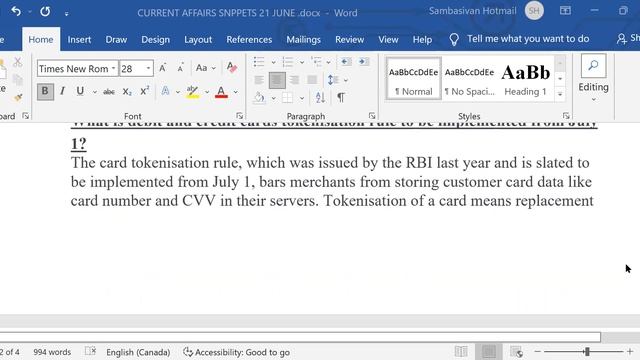
Task: Toggle Underline formatting
Action: (x=80, y=91)
